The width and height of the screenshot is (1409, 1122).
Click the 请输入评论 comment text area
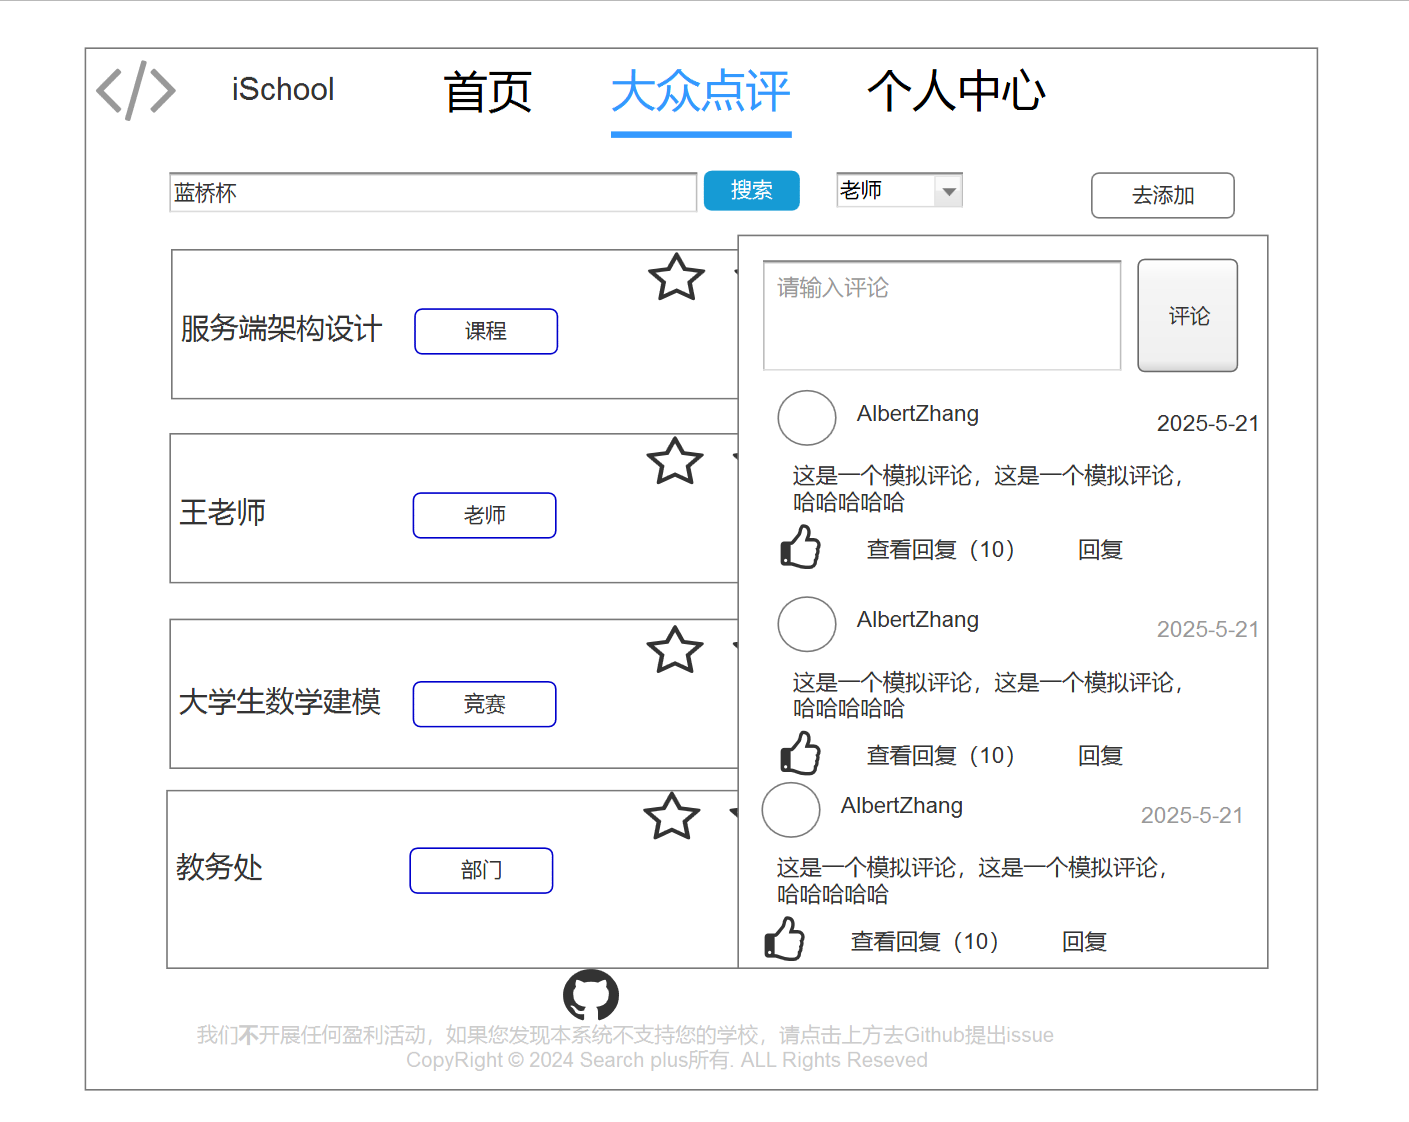click(x=942, y=315)
